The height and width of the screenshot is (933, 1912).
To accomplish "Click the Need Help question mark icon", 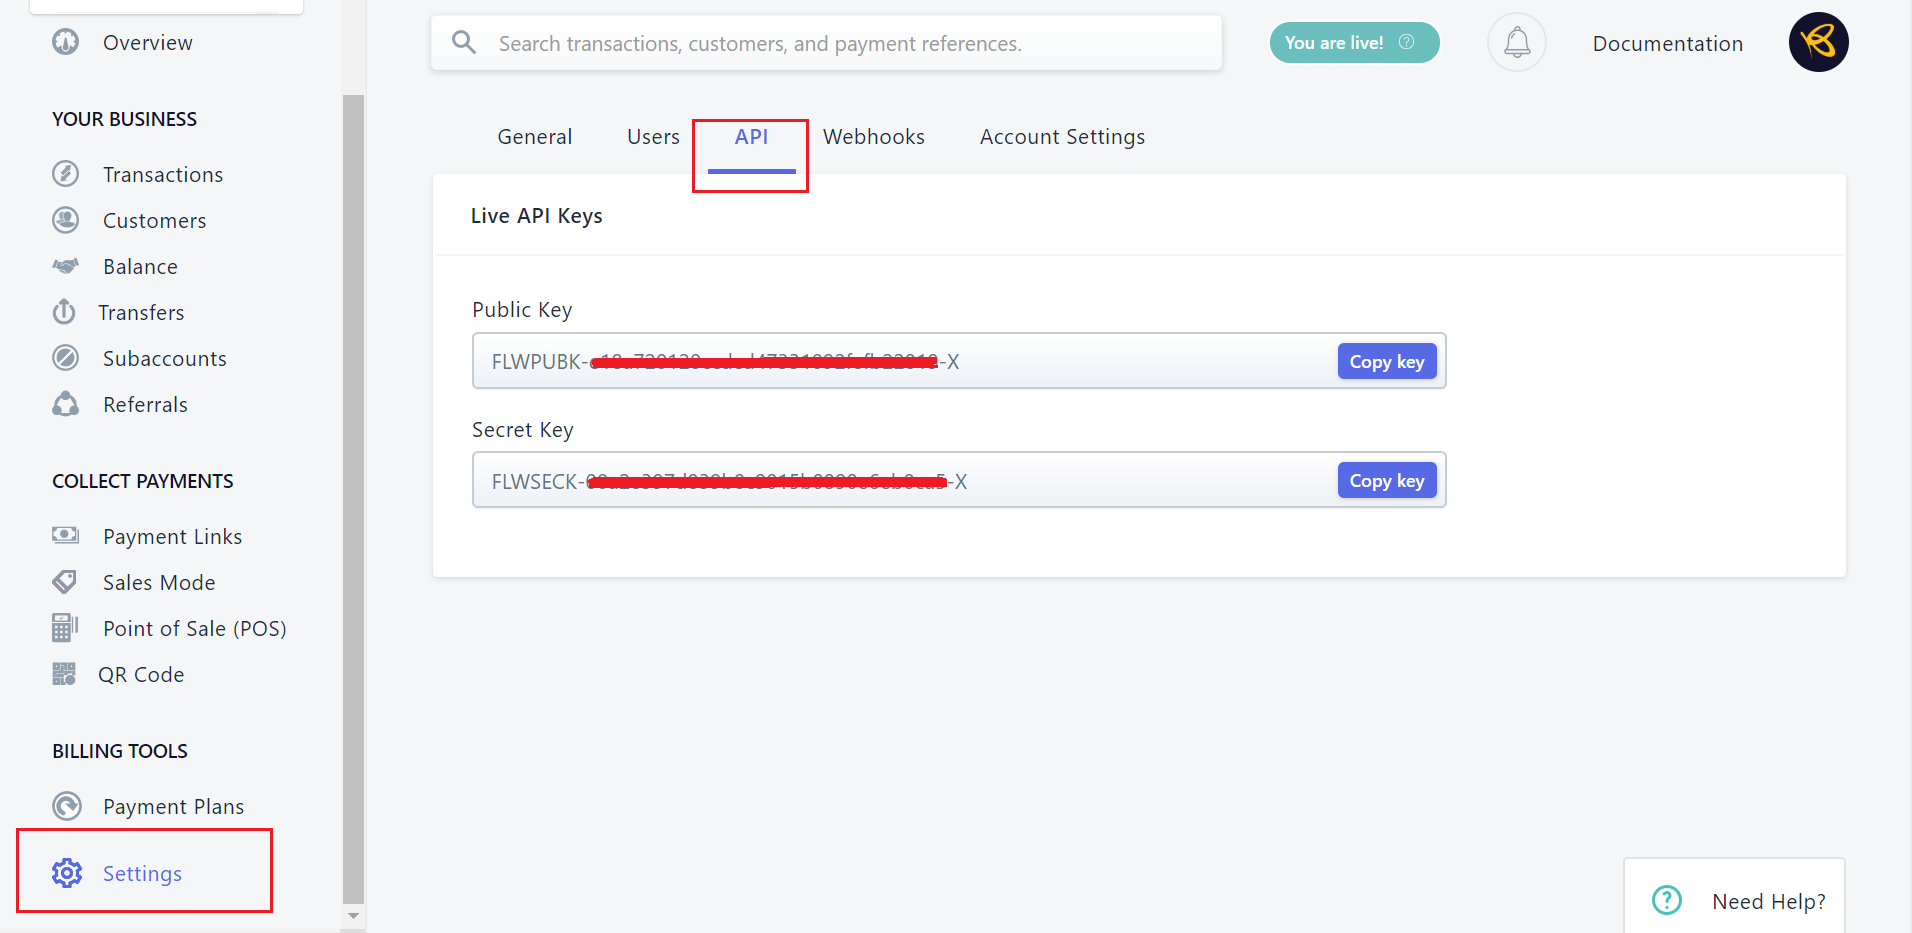I will coord(1667,901).
